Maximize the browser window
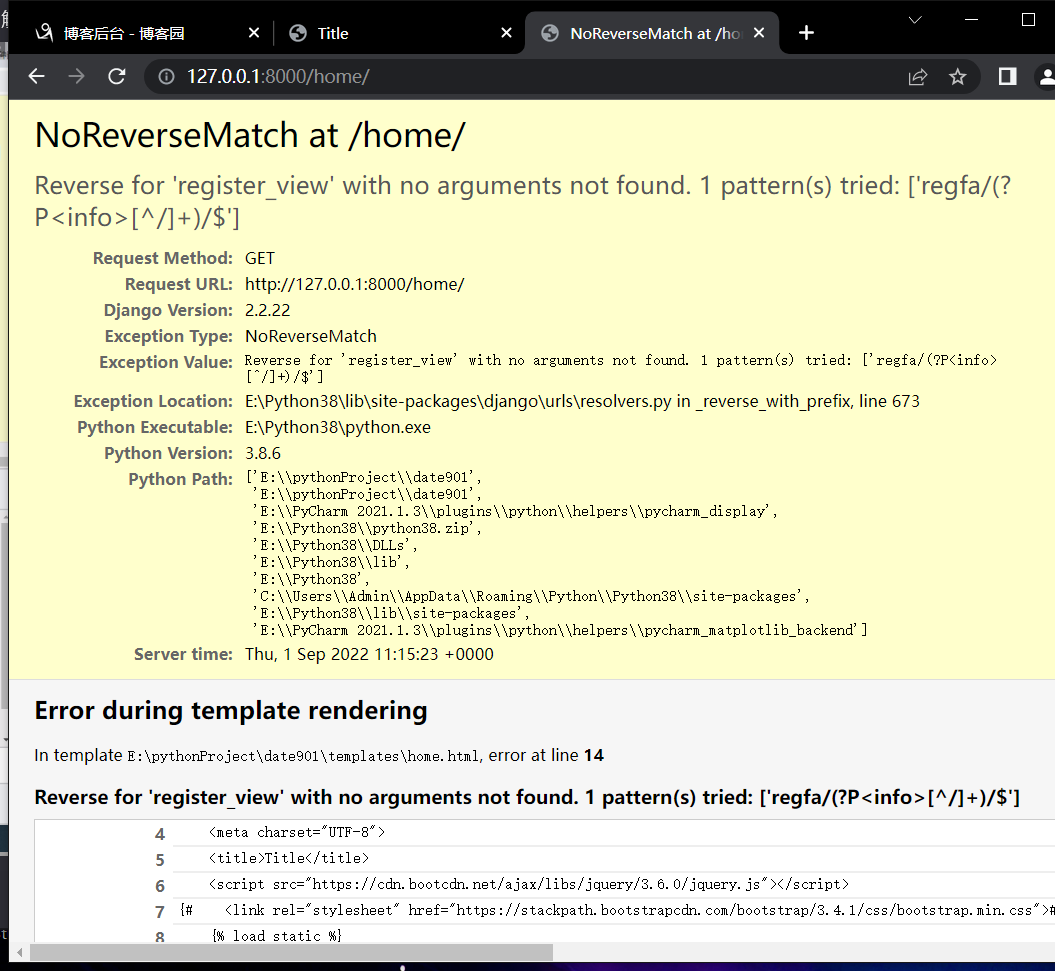 click(1028, 20)
